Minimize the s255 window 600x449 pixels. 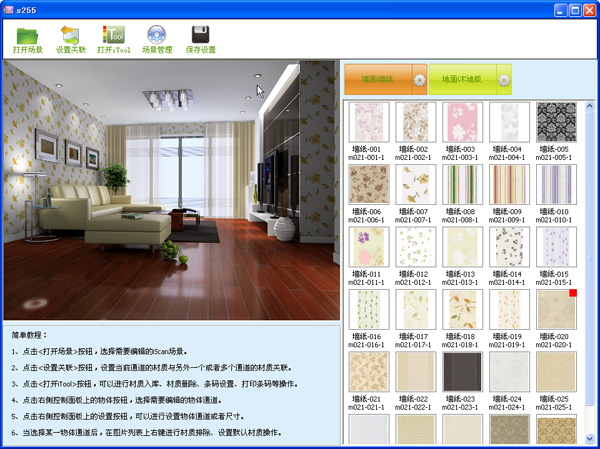click(x=561, y=10)
